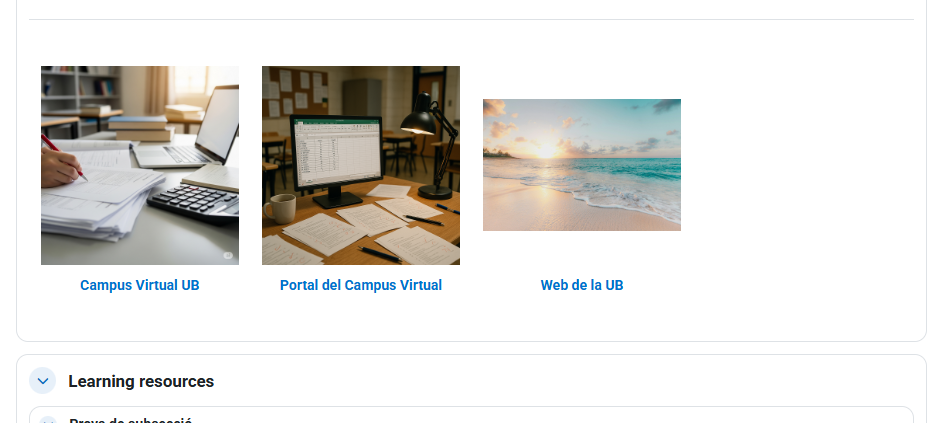
Task: Click the calculator in the first image
Action: [x=195, y=203]
